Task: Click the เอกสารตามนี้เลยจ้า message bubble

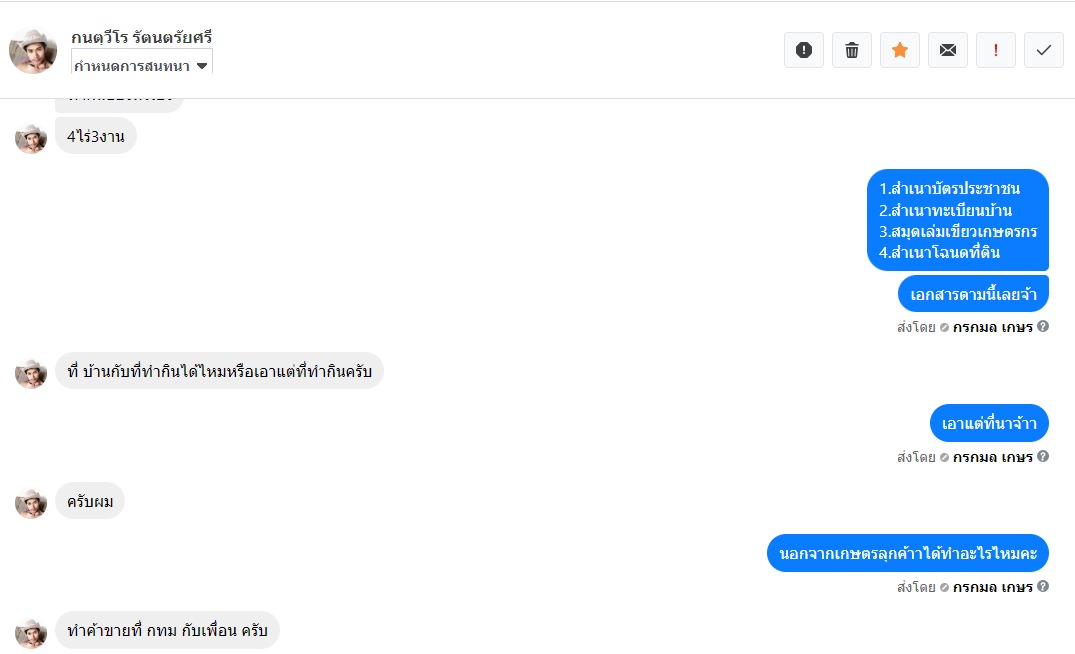Action: coord(972,294)
